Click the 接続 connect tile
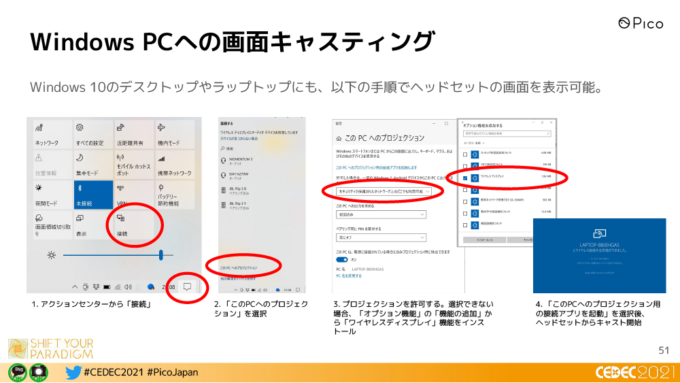680x383 pixels. click(x=134, y=225)
